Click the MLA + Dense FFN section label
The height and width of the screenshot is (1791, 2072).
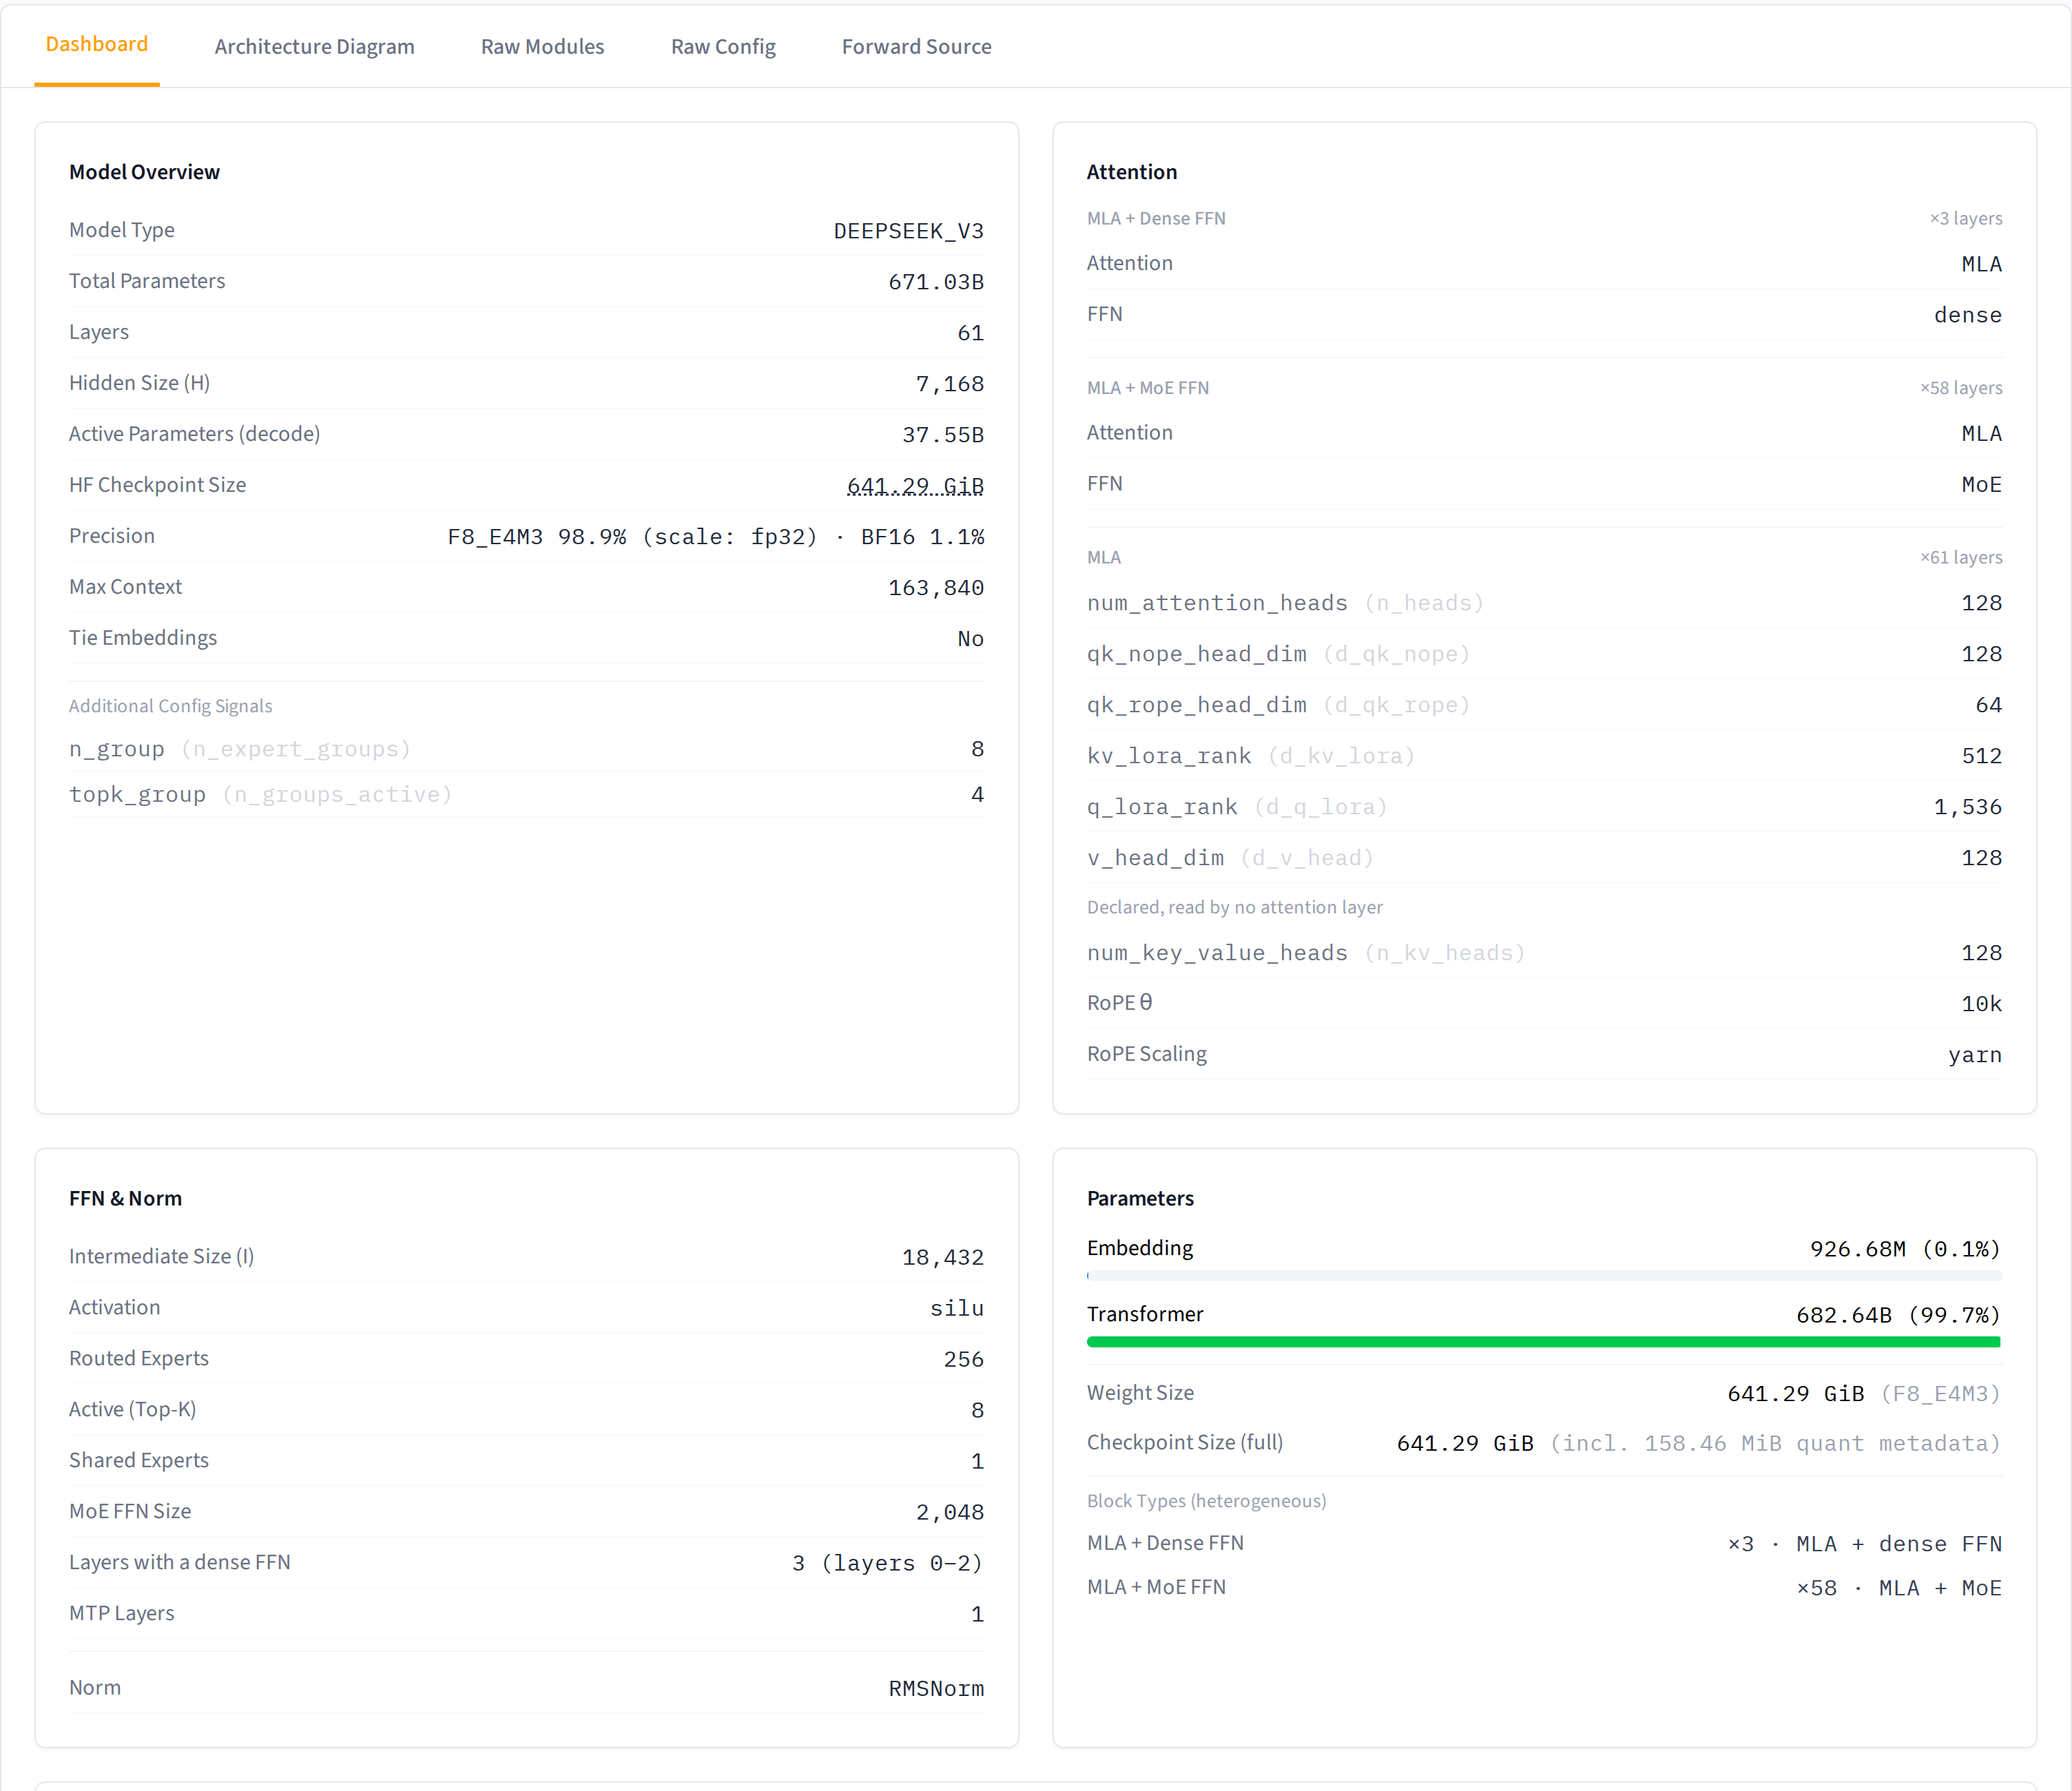[1156, 218]
